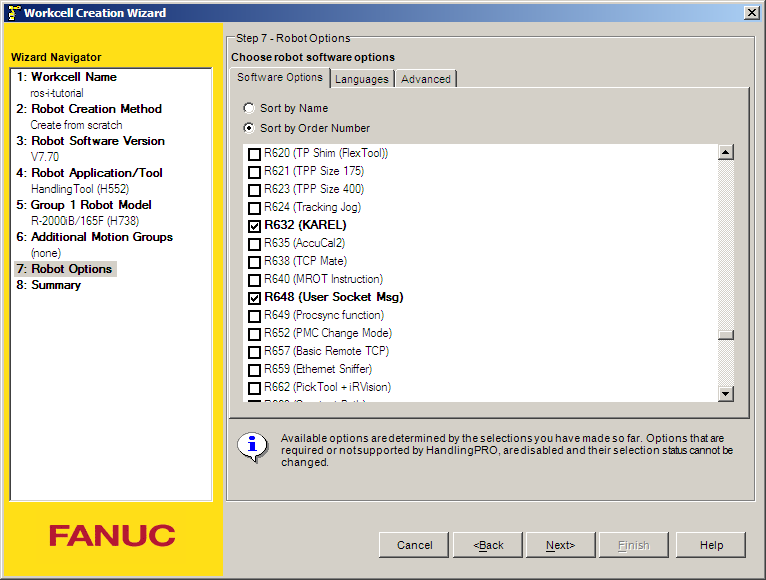Image resolution: width=766 pixels, height=580 pixels.
Task: Open the Software Options tab
Action: (x=280, y=77)
